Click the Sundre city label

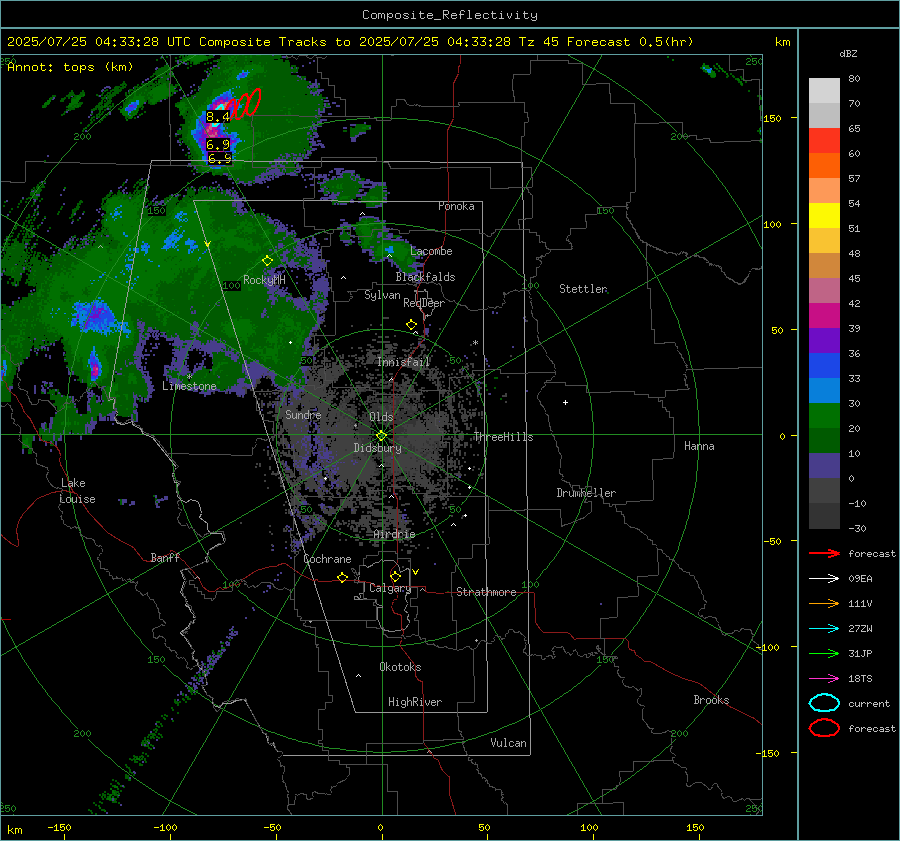[x=303, y=414]
